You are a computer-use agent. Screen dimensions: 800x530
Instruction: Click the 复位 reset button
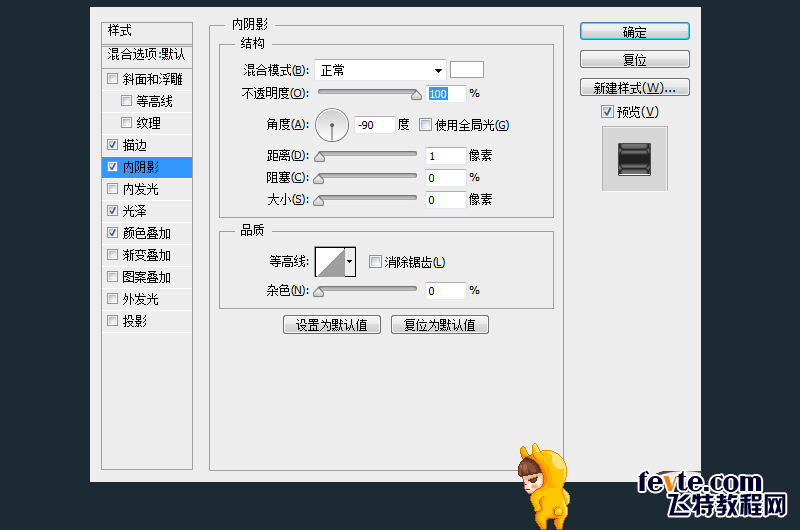click(634, 60)
